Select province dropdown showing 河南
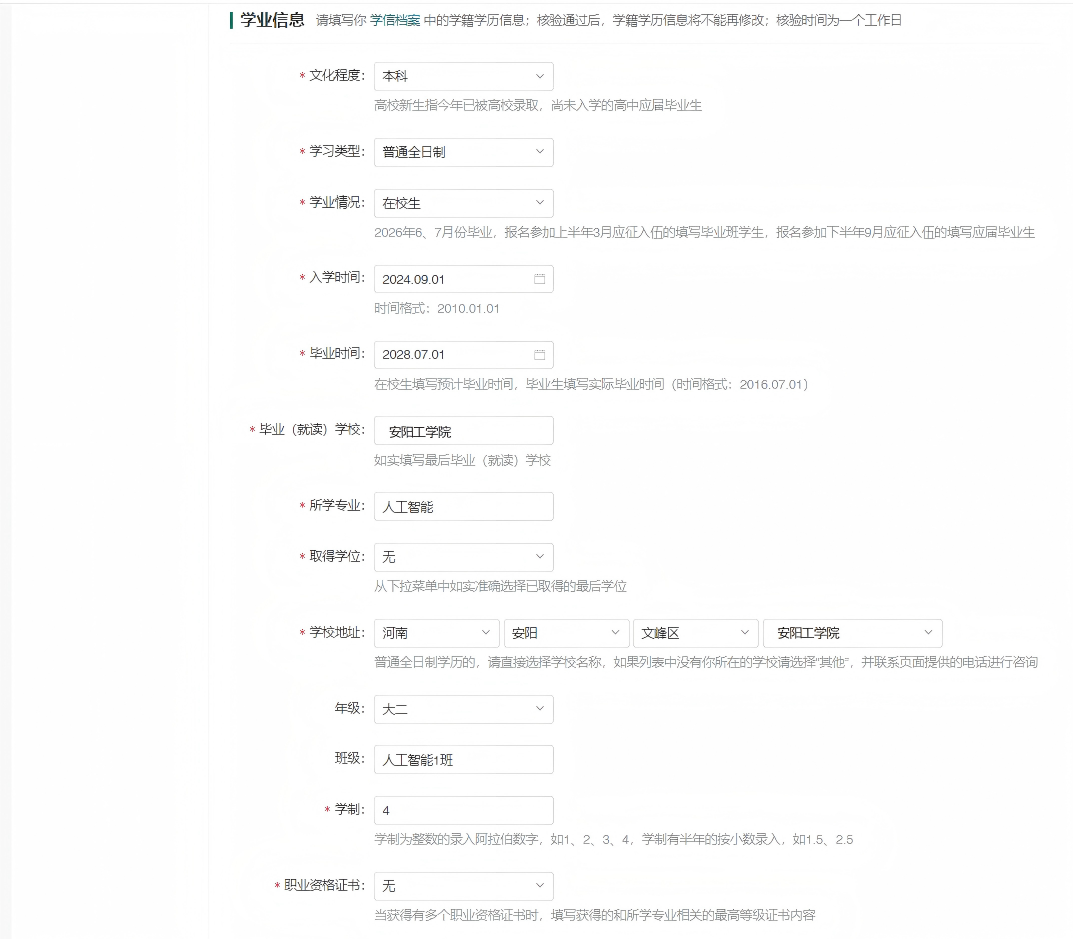Screen dimensions: 1073x939 coord(436,633)
